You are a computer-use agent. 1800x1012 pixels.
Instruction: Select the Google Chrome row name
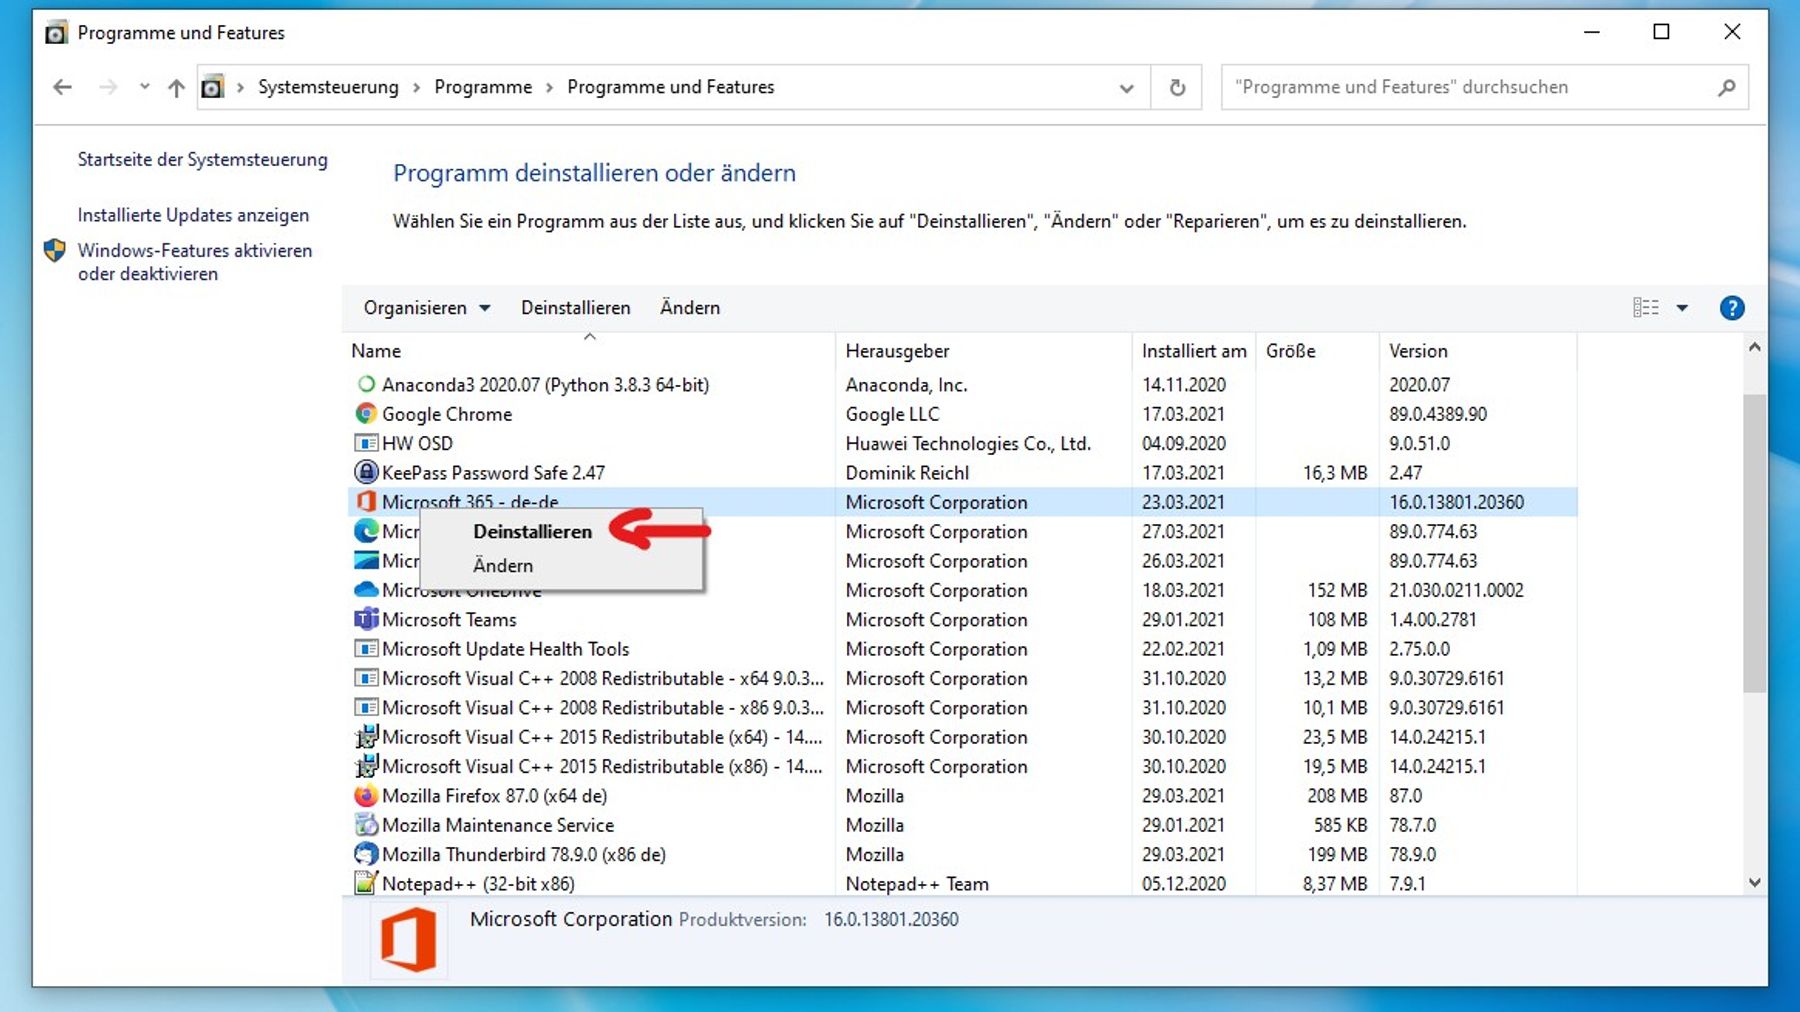[447, 414]
